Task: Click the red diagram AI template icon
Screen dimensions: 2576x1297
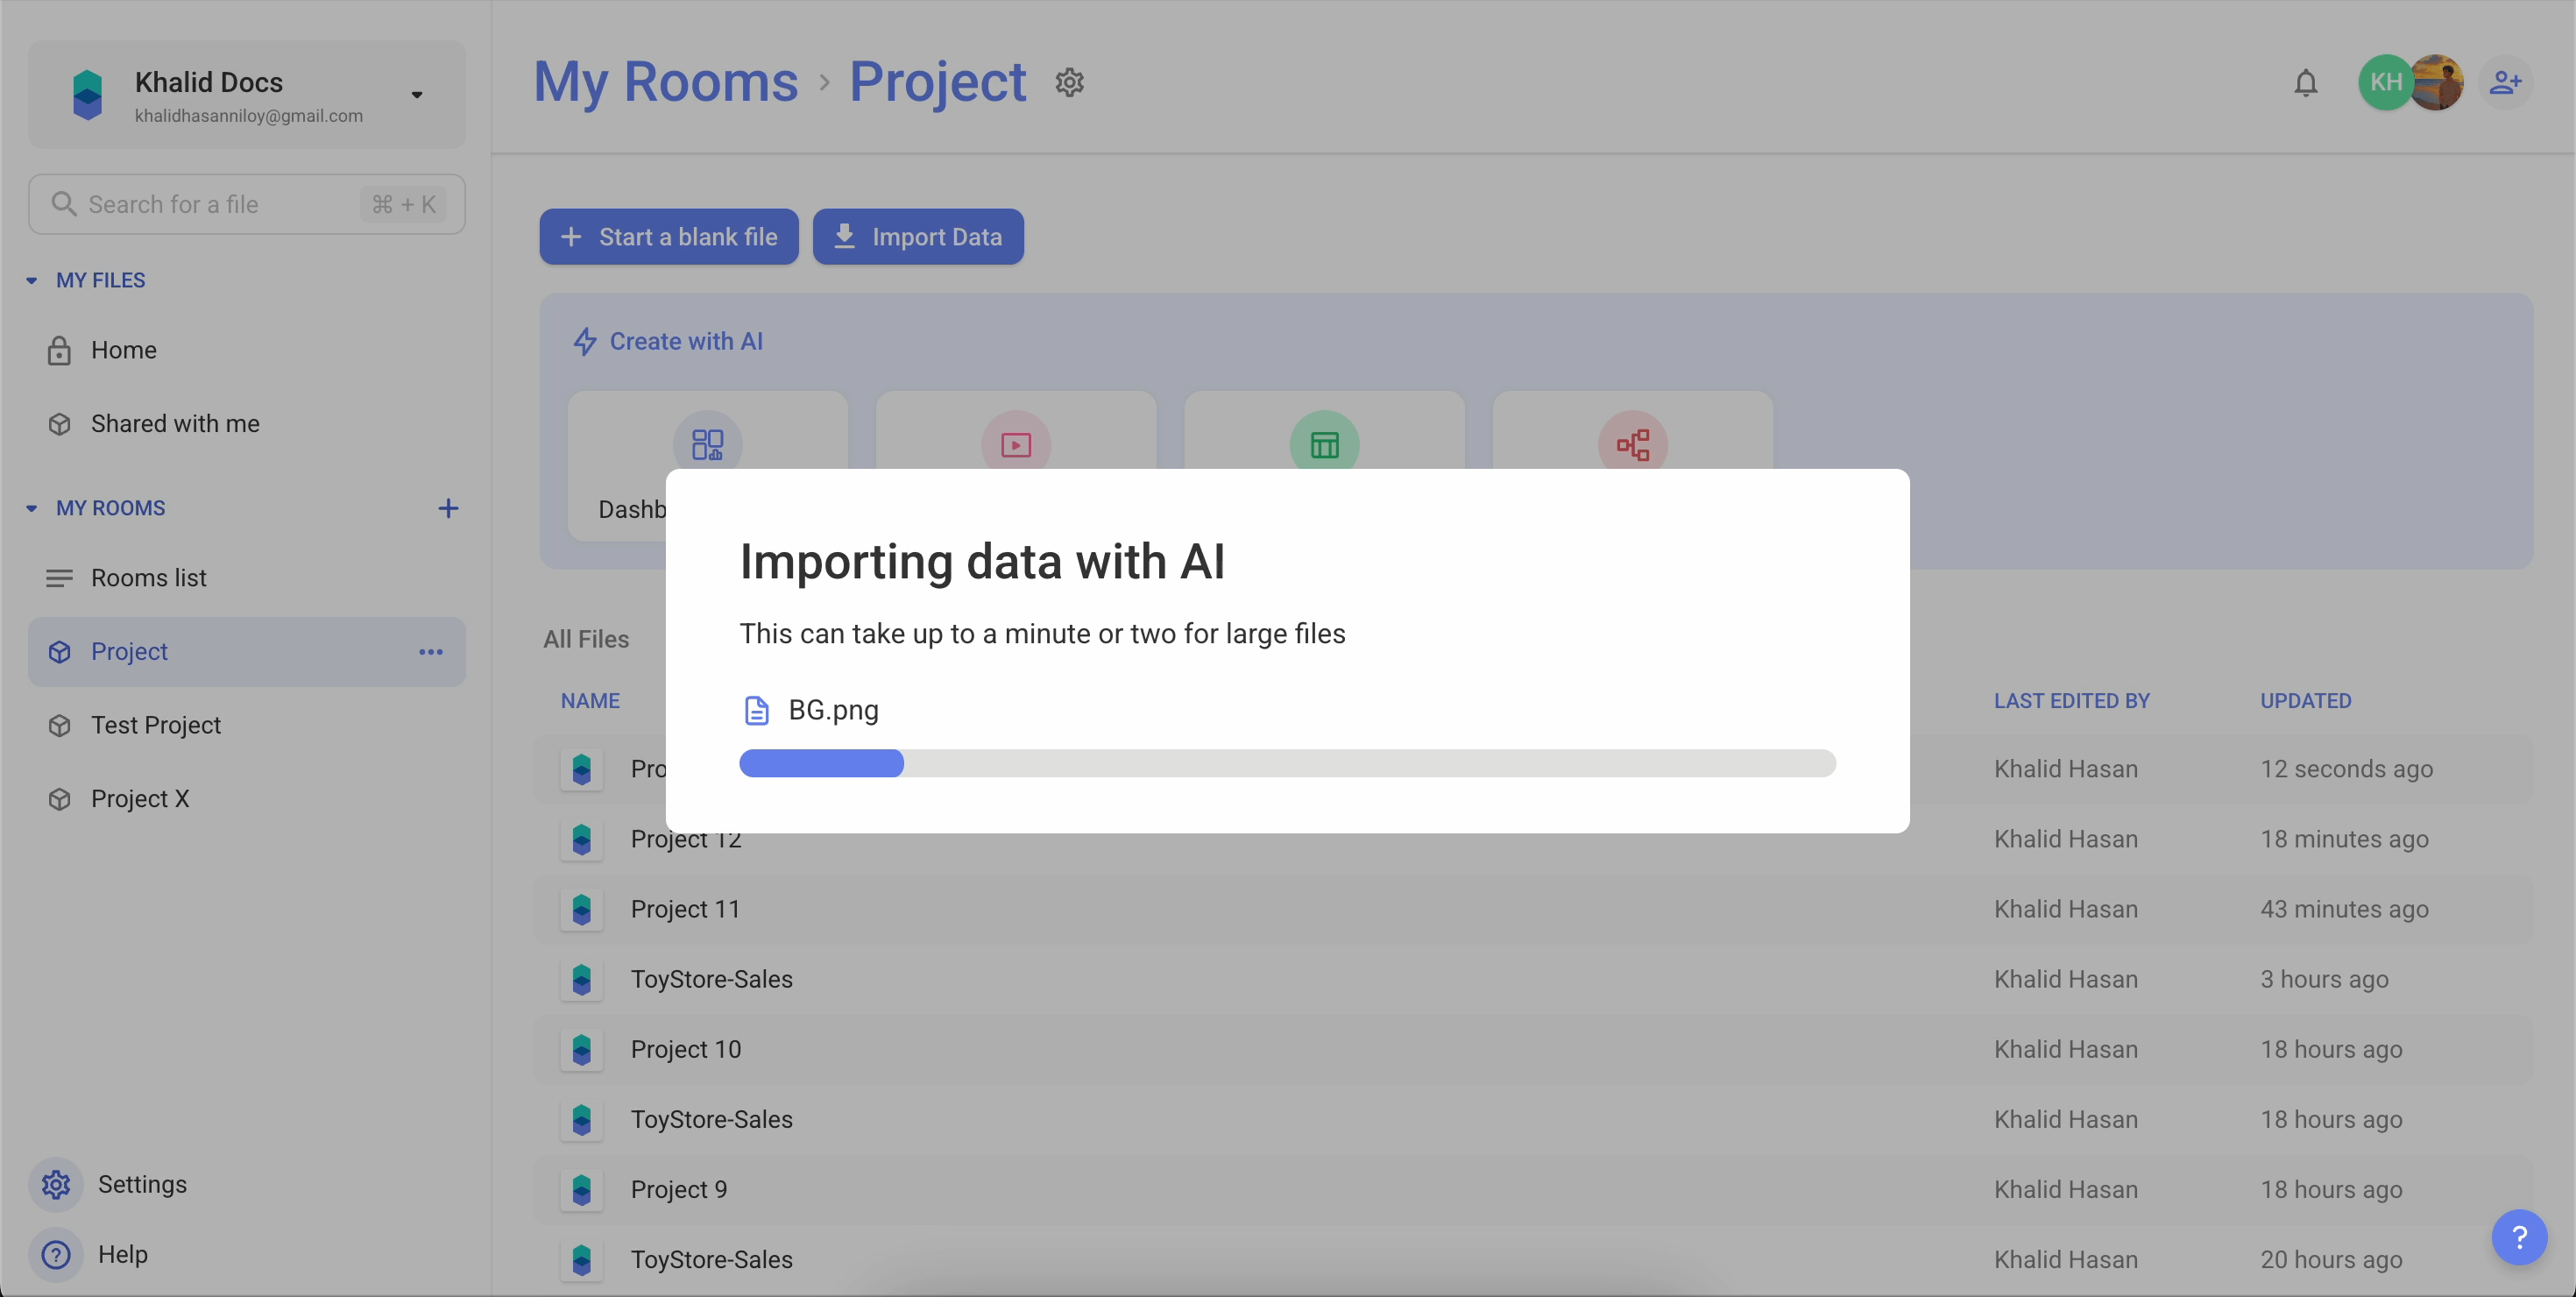Action: [1632, 443]
